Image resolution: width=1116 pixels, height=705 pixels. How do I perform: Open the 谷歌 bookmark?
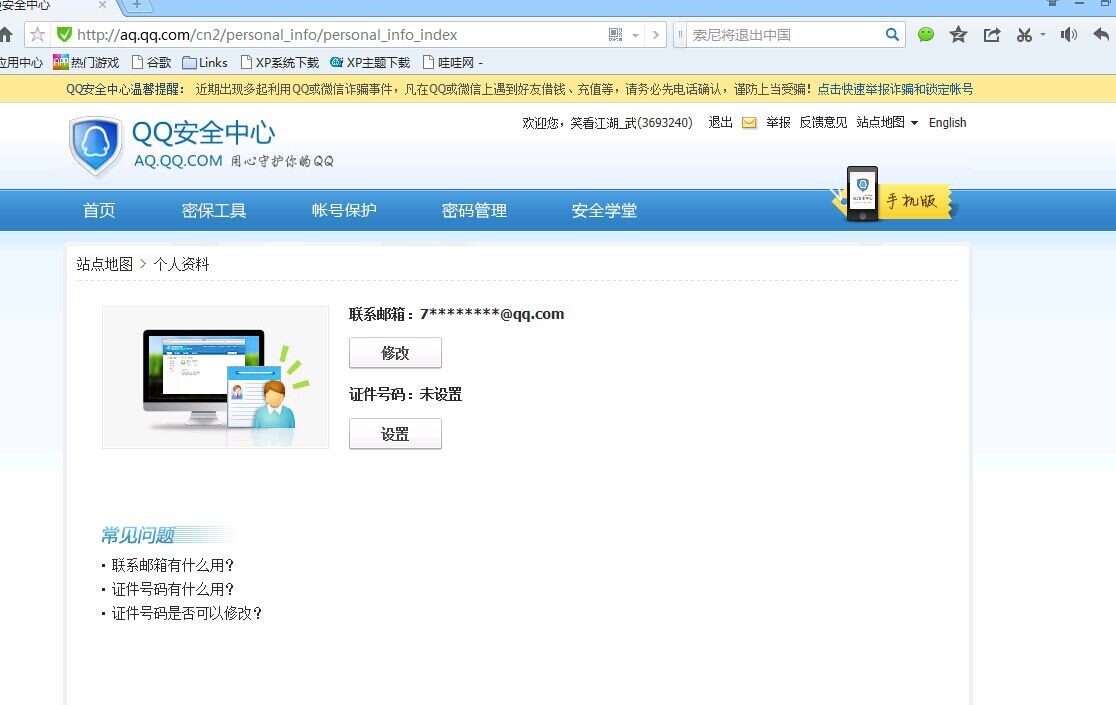[x=152, y=63]
